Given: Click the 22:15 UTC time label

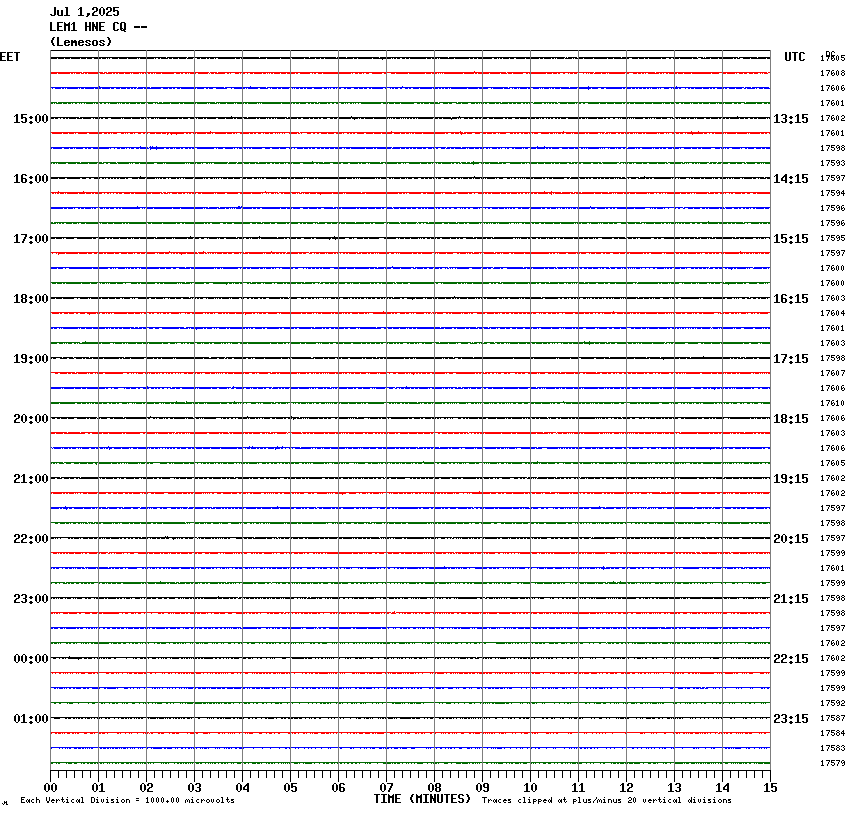Looking at the screenshot, I should point(790,659).
